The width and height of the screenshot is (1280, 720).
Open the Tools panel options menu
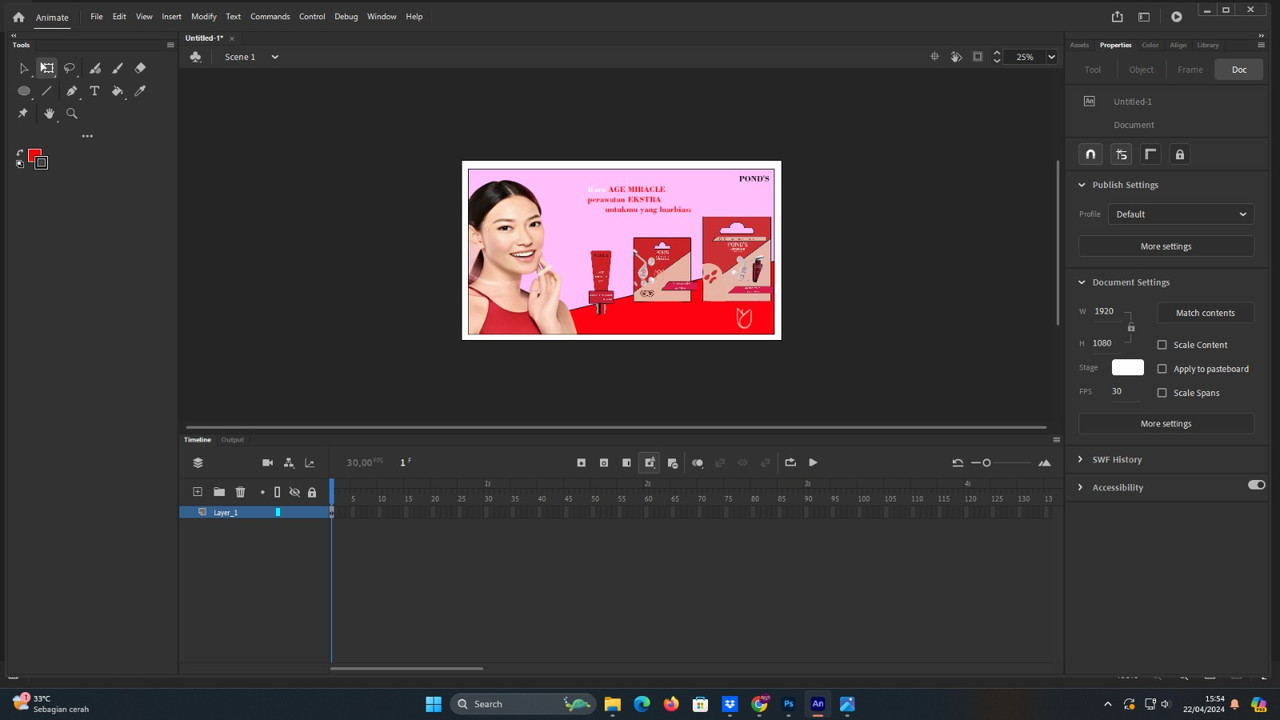(170, 45)
